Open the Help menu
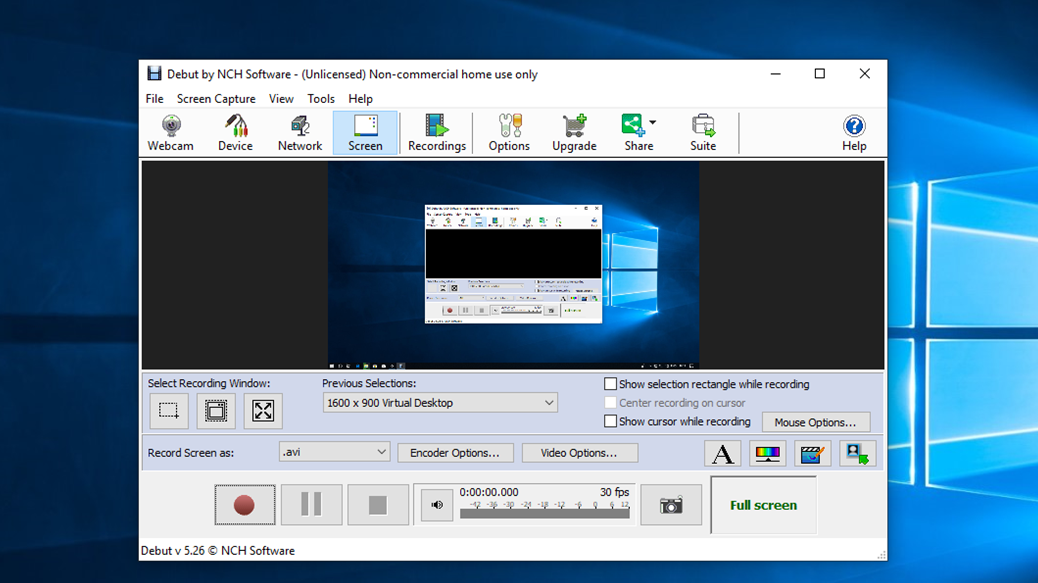 pos(361,99)
